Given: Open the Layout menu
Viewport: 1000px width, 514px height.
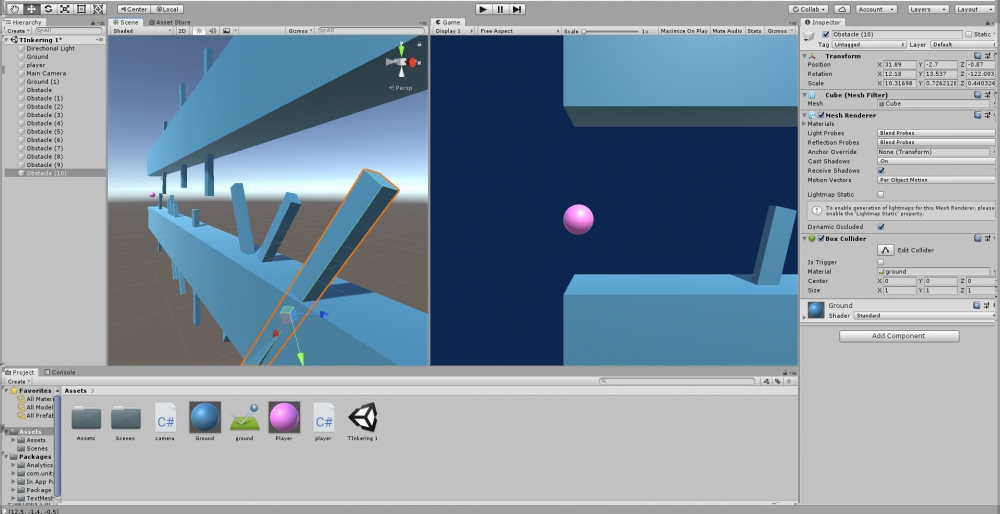Looking at the screenshot, I should tap(973, 10).
